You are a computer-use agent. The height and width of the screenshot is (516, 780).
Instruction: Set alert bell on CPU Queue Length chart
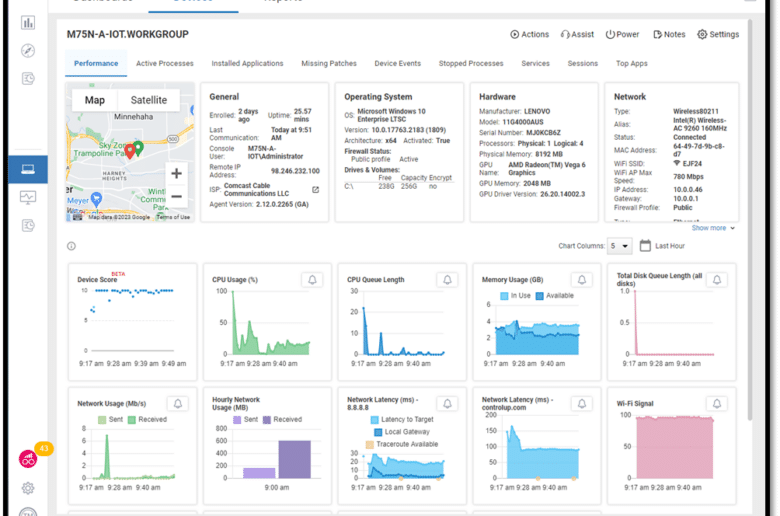[x=447, y=280]
